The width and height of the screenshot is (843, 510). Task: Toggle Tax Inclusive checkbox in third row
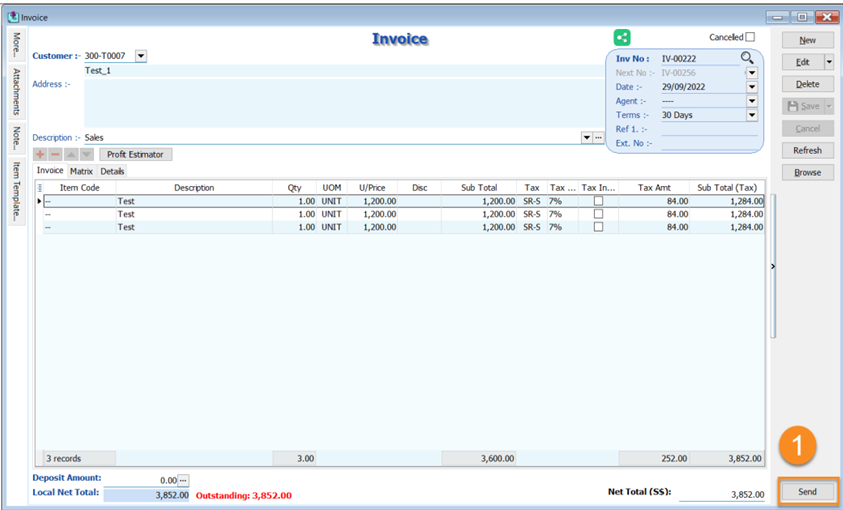pos(598,227)
